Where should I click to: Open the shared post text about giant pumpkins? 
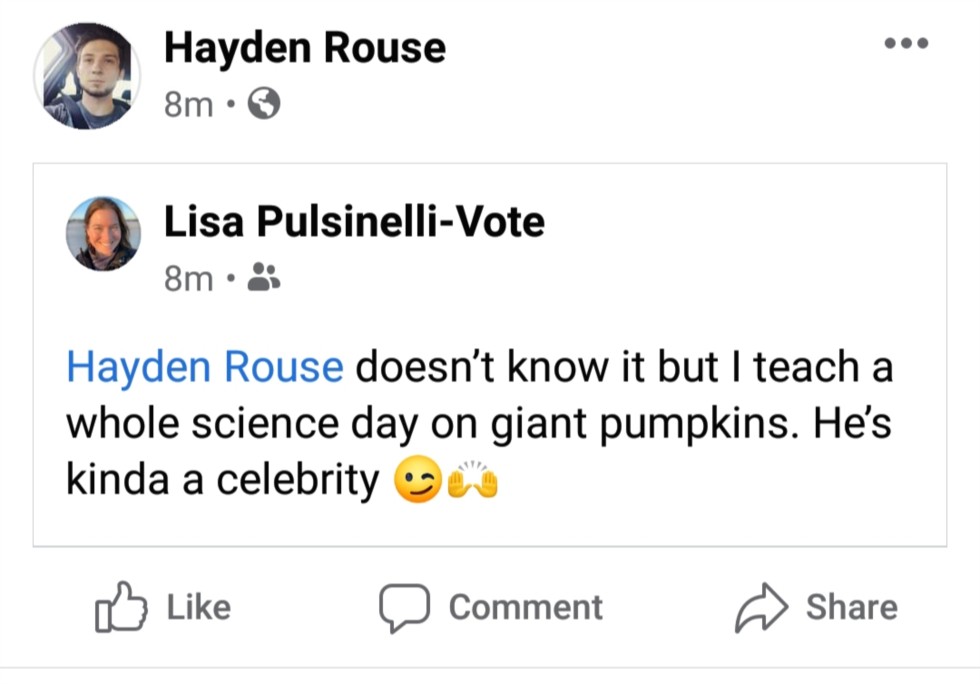[x=480, y=424]
